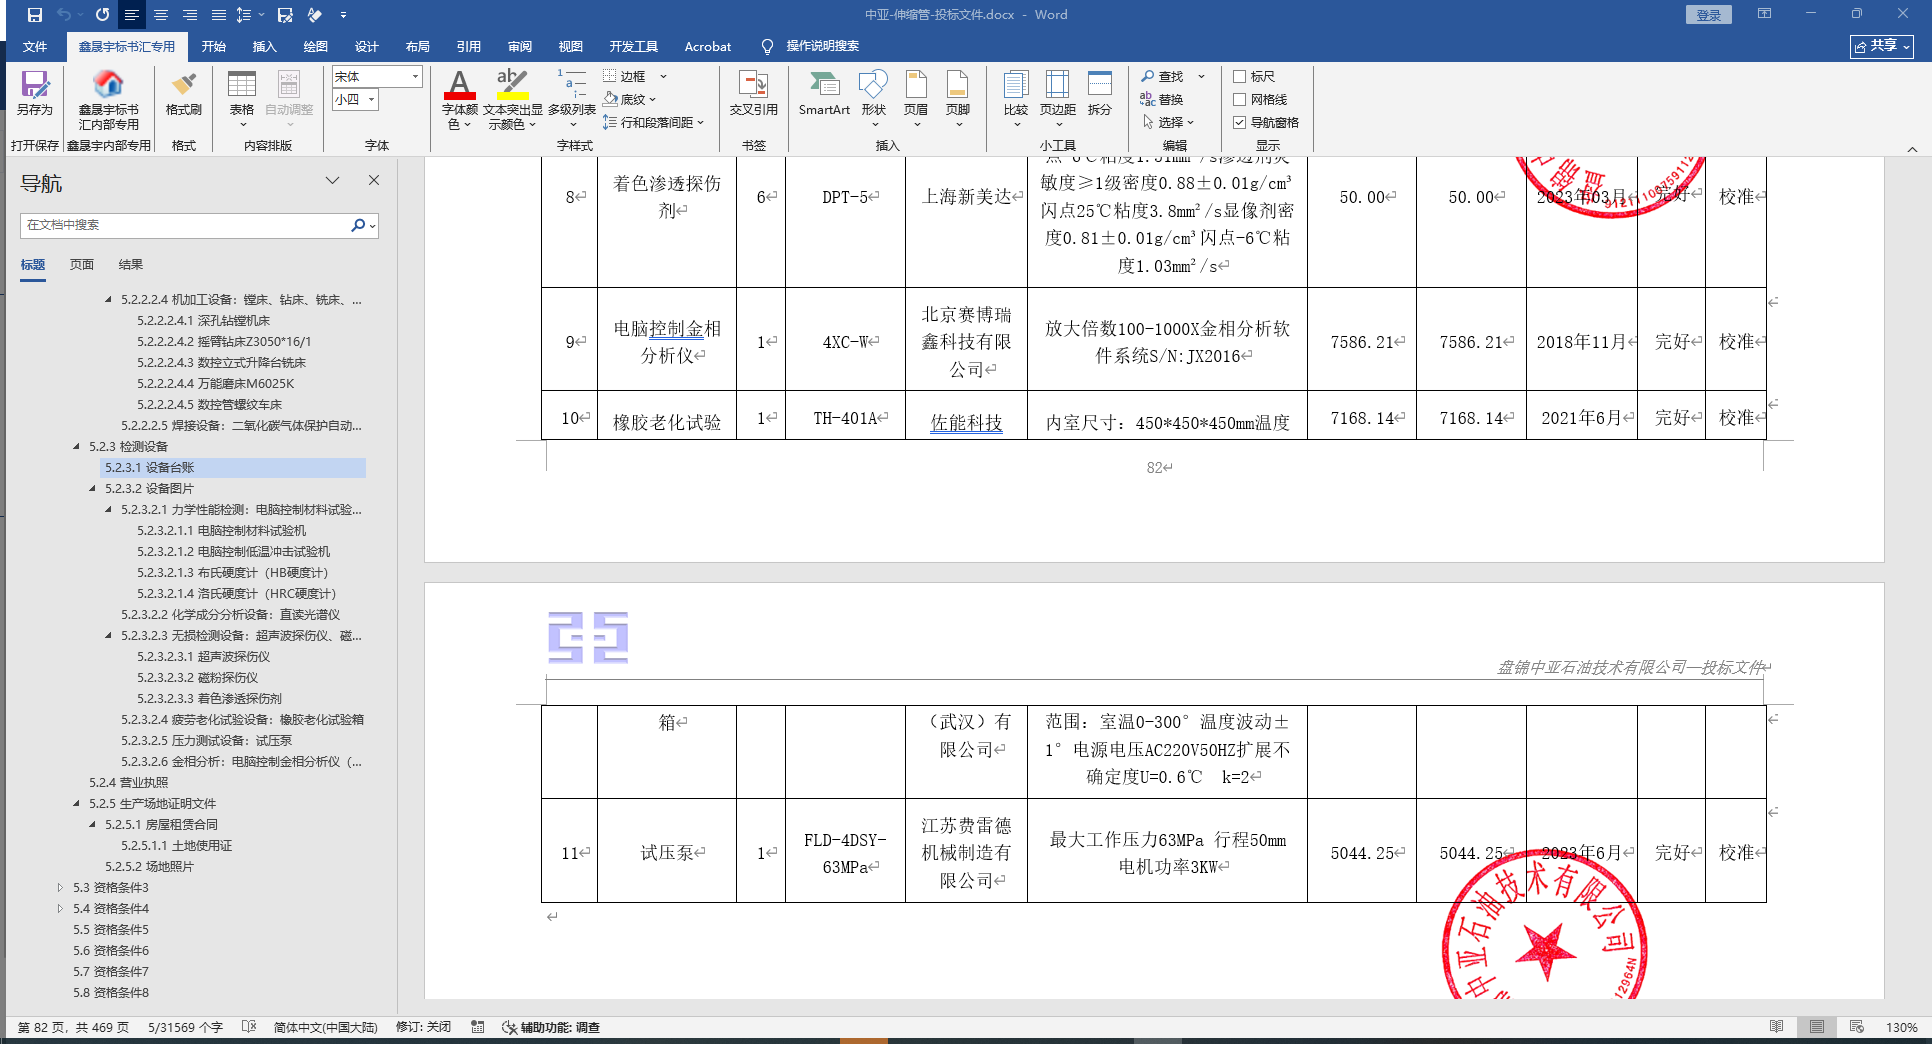Toggle 修订: 关闭 track changes status
The image size is (1932, 1044).
(x=424, y=1027)
